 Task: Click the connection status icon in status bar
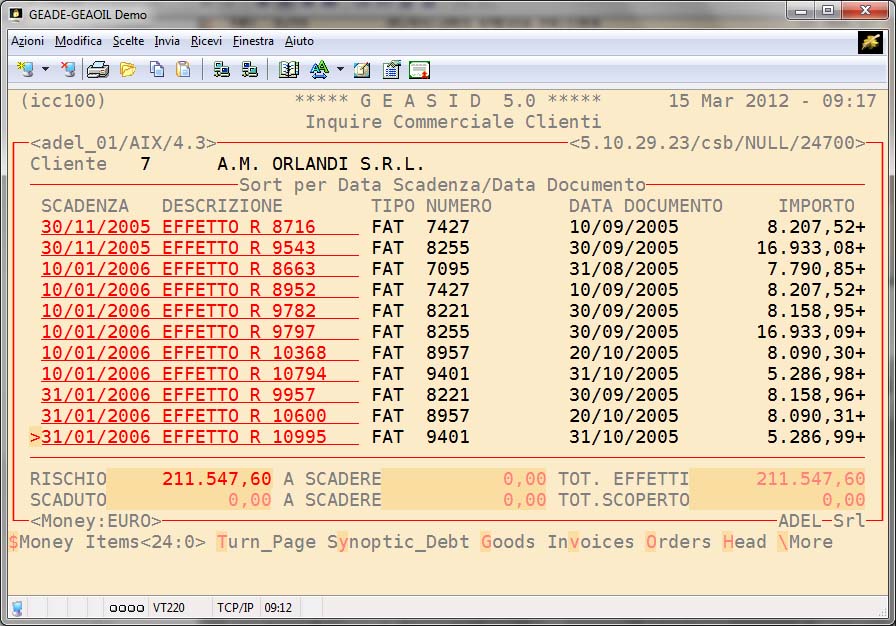coord(17,607)
